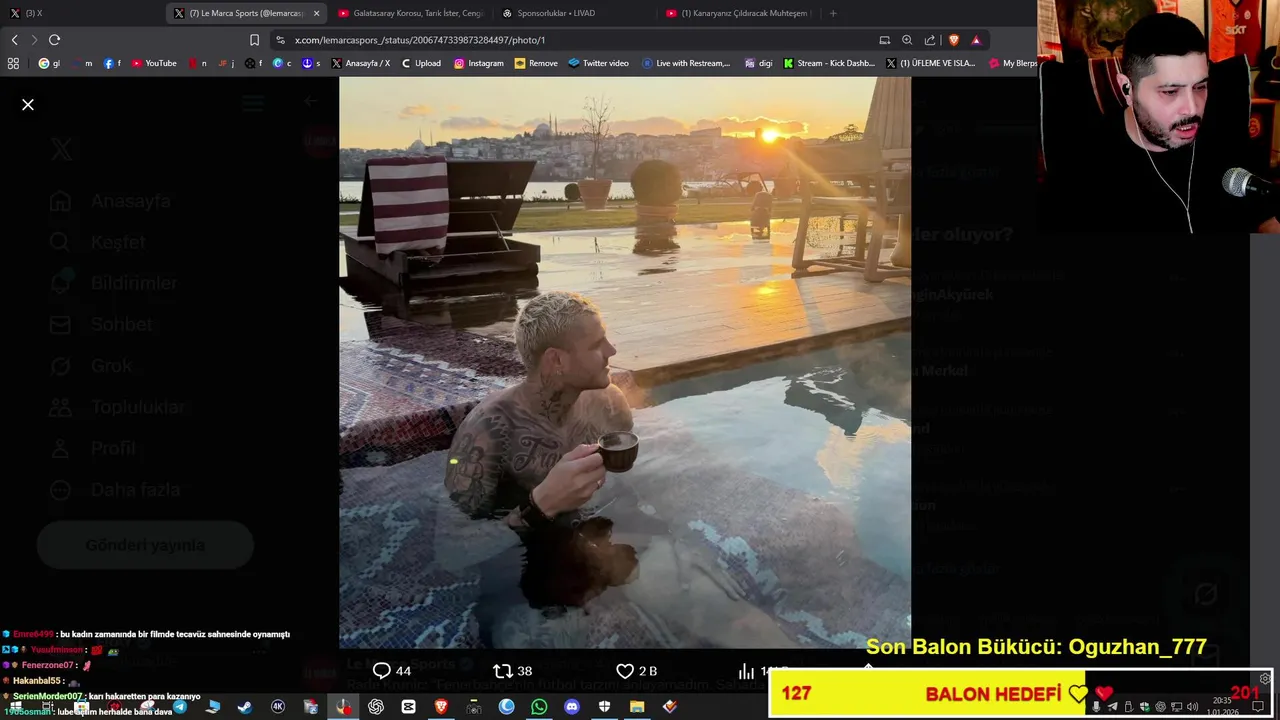This screenshot has width=1280, height=720.
Task: Open Windows Security shield taskbar icon
Action: (x=604, y=707)
